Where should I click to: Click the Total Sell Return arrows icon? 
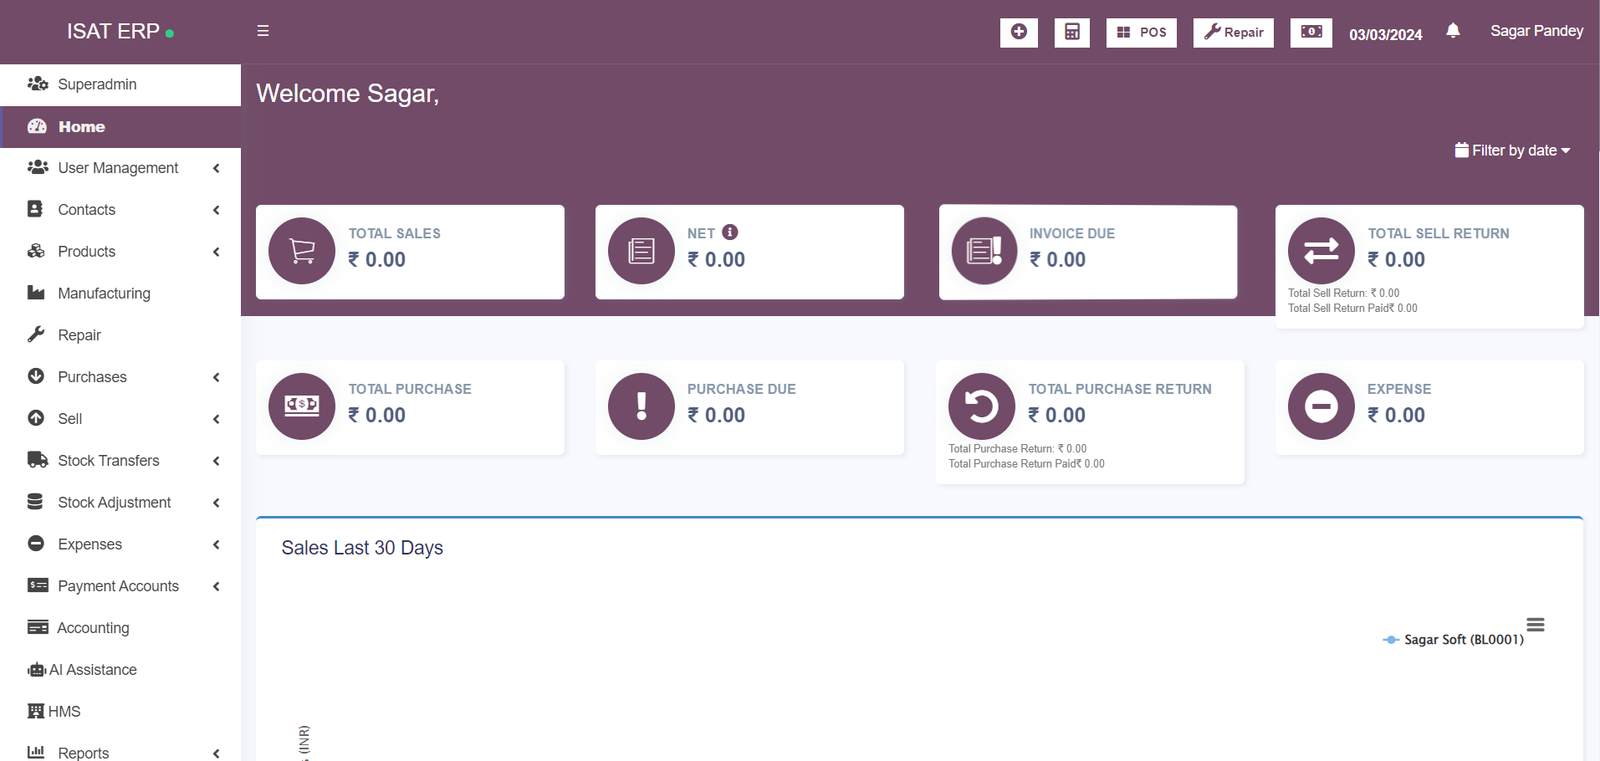click(1321, 251)
